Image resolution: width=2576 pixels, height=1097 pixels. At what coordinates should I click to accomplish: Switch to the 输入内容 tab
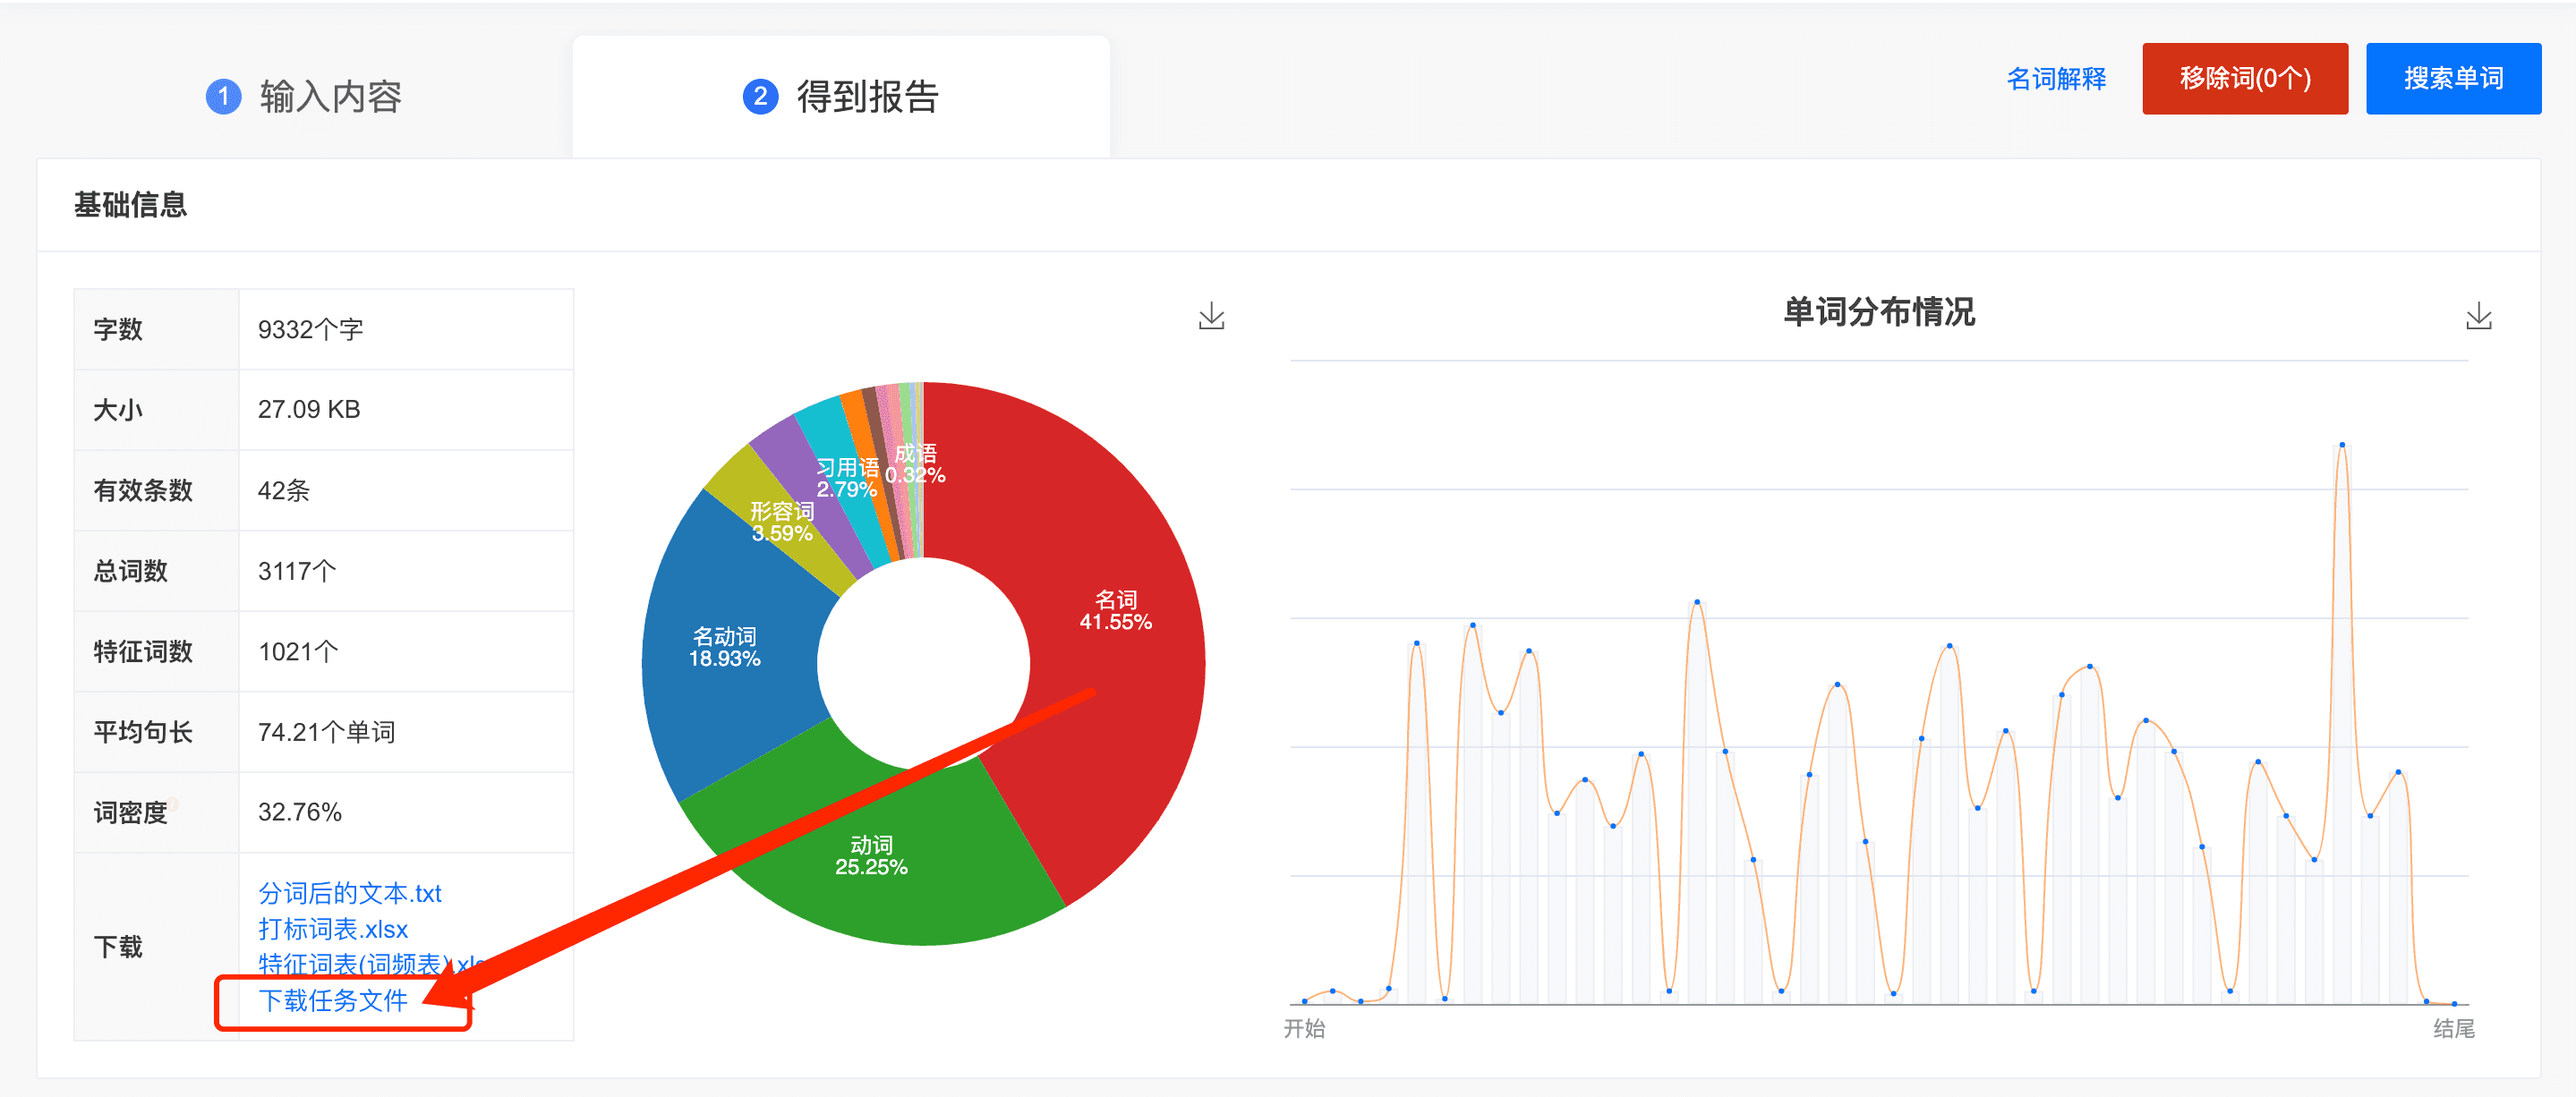coord(304,97)
